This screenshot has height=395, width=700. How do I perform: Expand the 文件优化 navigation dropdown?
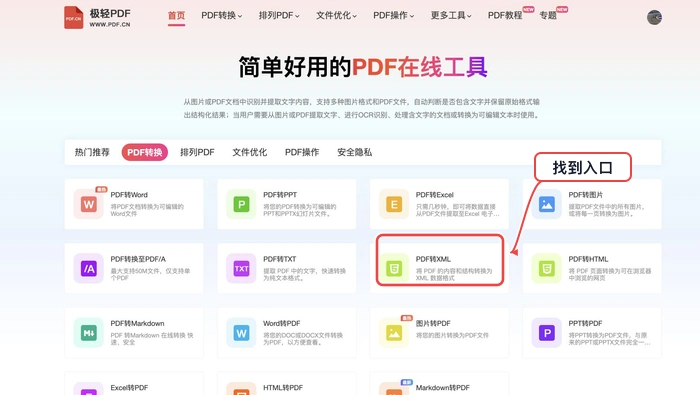(x=336, y=15)
